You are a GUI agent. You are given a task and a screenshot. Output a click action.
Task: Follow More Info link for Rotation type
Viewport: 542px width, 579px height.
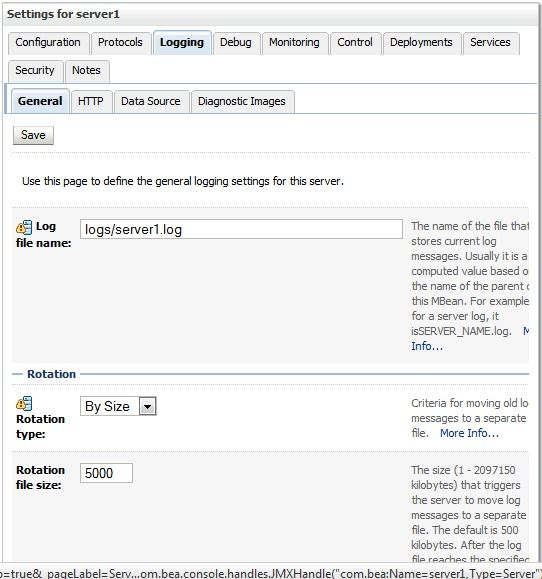[x=469, y=433]
